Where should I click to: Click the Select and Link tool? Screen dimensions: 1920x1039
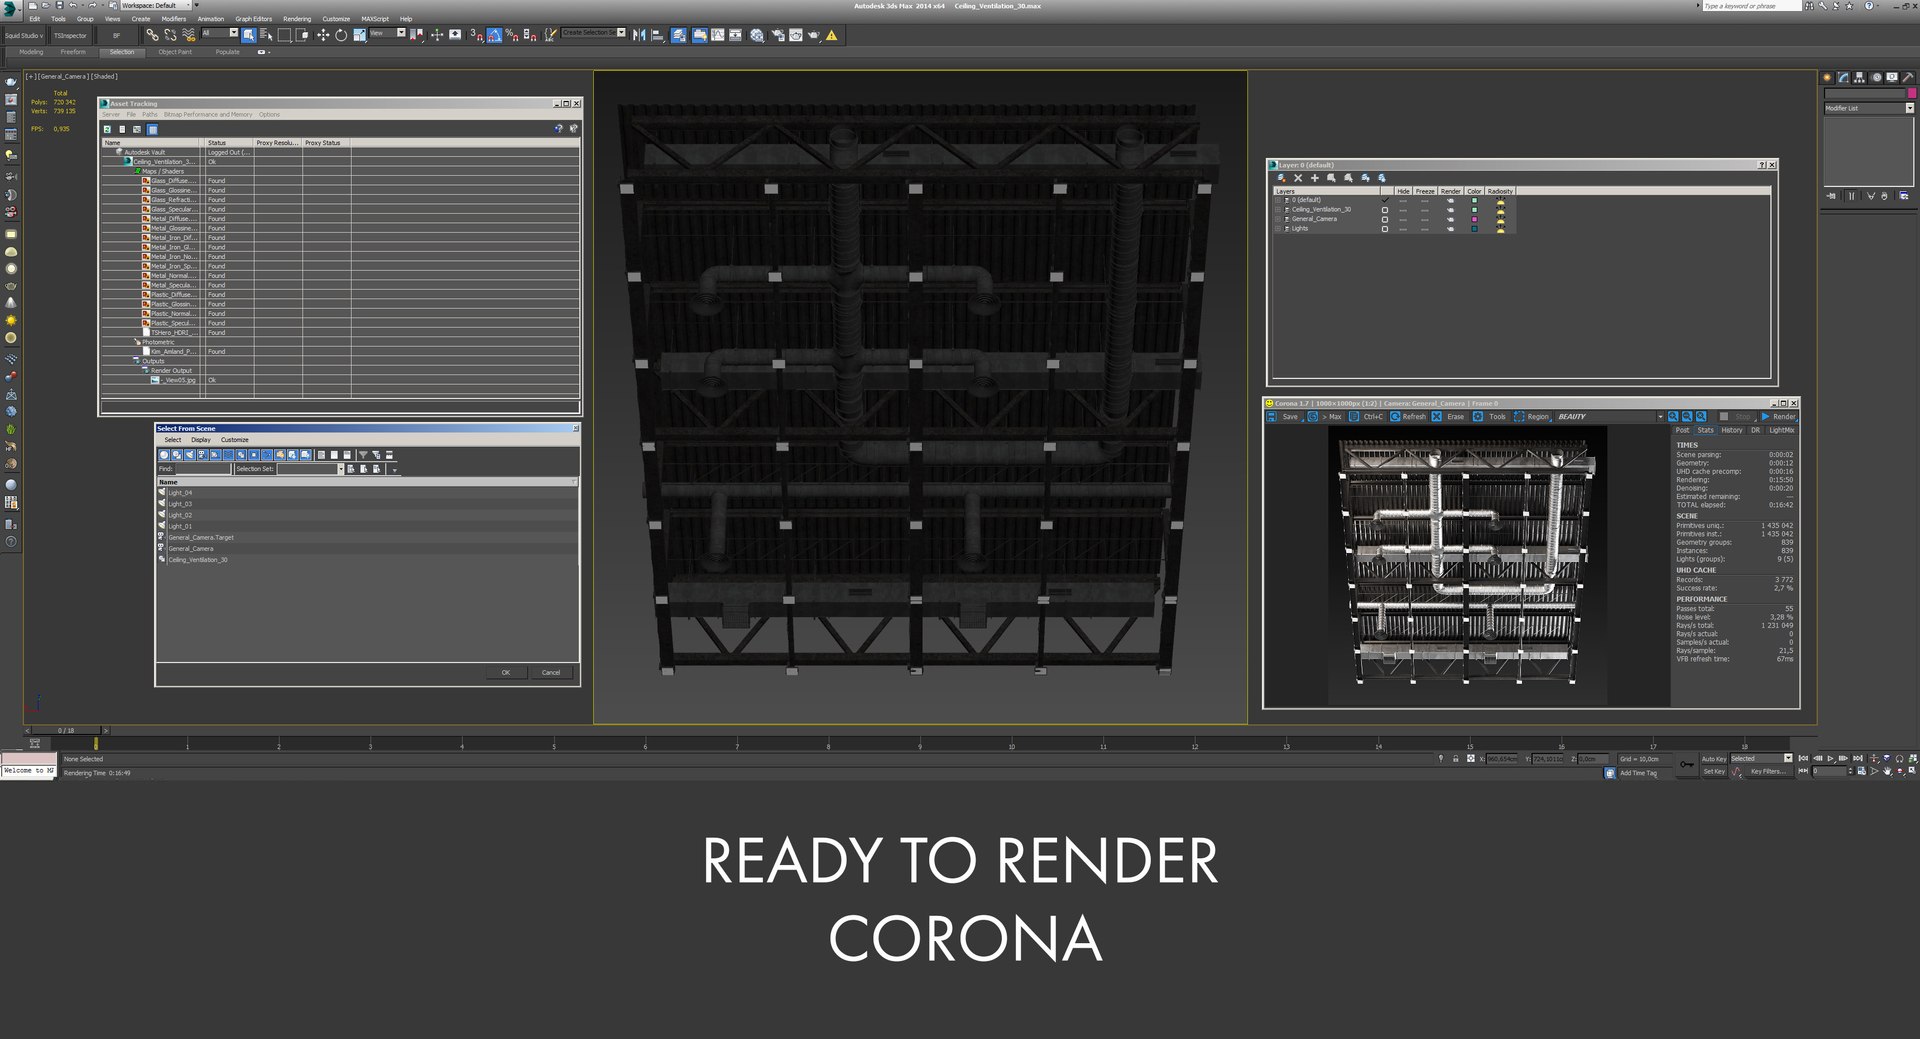click(x=152, y=35)
